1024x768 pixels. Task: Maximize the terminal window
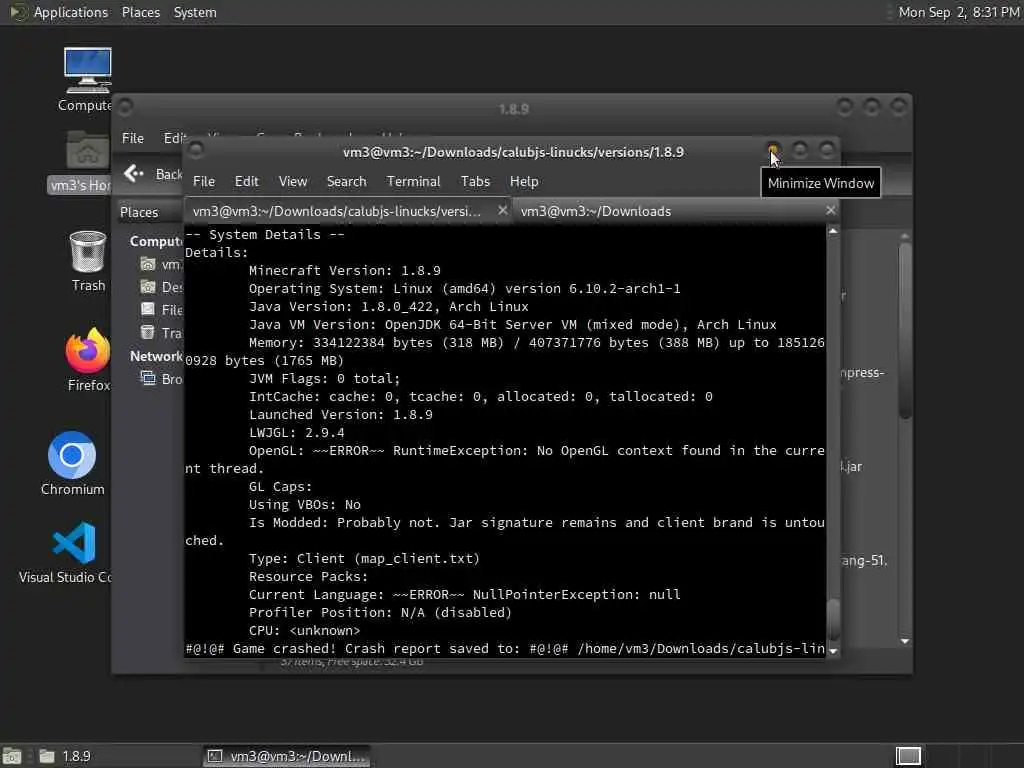(800, 150)
